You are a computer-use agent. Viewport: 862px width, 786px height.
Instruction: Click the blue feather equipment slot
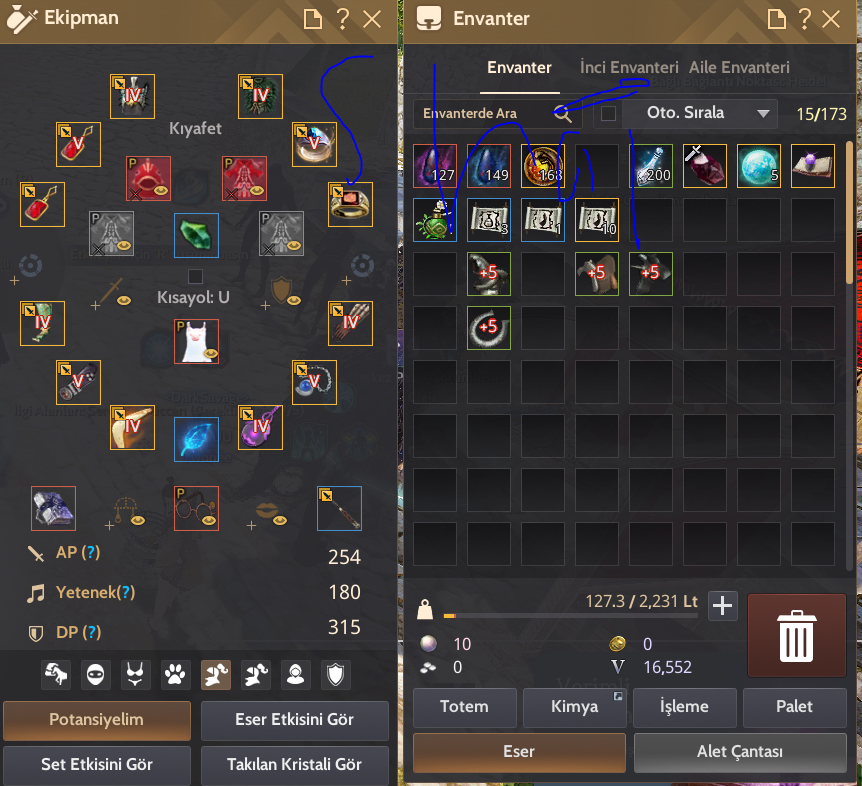coord(196,440)
